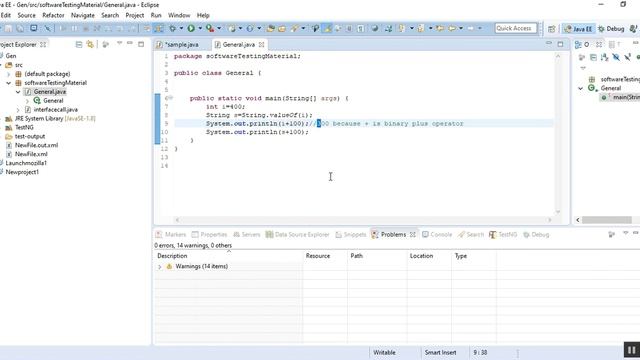Screen dimensions: 640x360
Task: Open the Back navigation history dropdown
Action: click(461, 28)
